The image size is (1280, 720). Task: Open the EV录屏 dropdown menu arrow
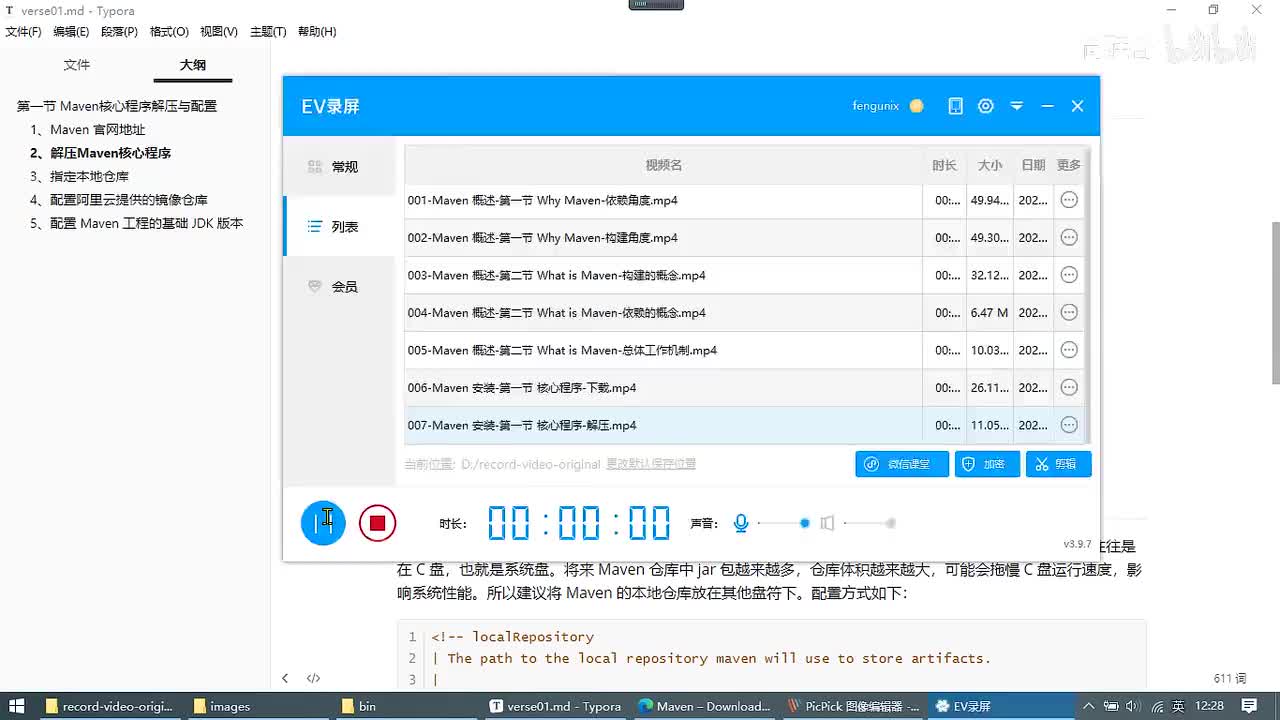click(x=1017, y=106)
